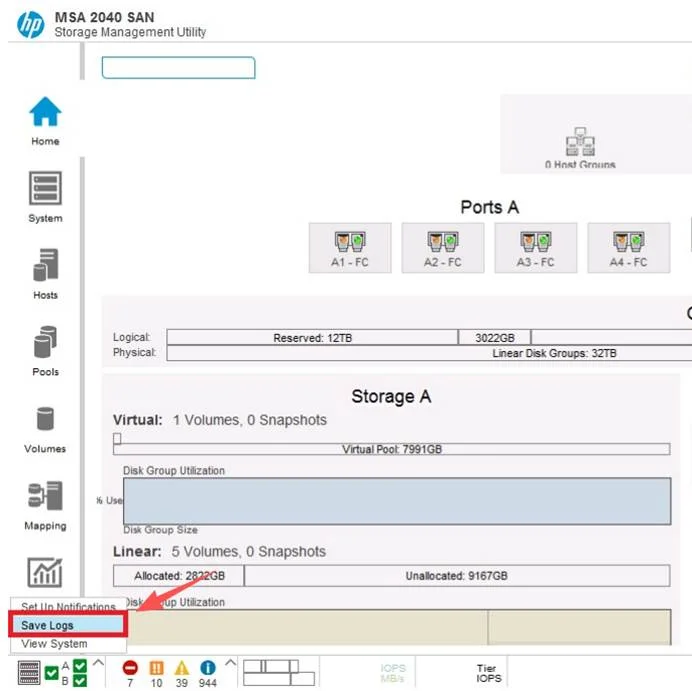Click the Unallocated: 9167GB segment
Image resolution: width=692 pixels, height=691 pixels.
(457, 575)
